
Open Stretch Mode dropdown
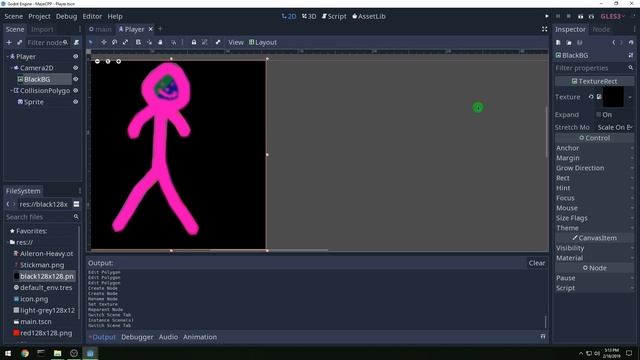click(615, 127)
